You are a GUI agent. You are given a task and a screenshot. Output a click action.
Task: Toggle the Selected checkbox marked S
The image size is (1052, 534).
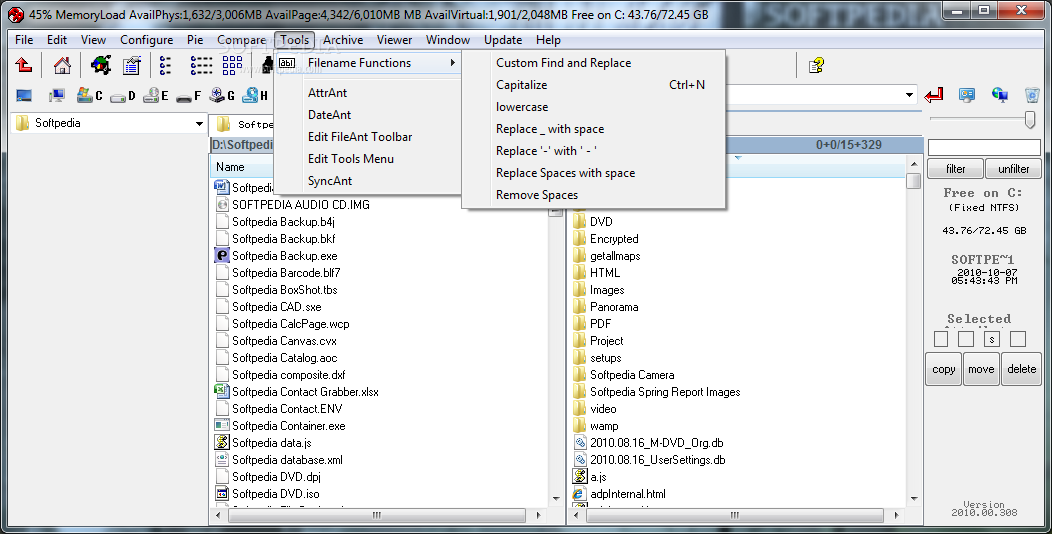pyautogui.click(x=992, y=339)
